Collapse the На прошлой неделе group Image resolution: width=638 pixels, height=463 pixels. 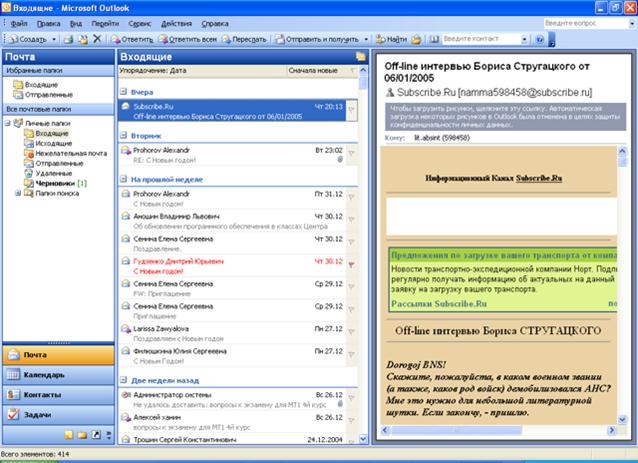[124, 179]
